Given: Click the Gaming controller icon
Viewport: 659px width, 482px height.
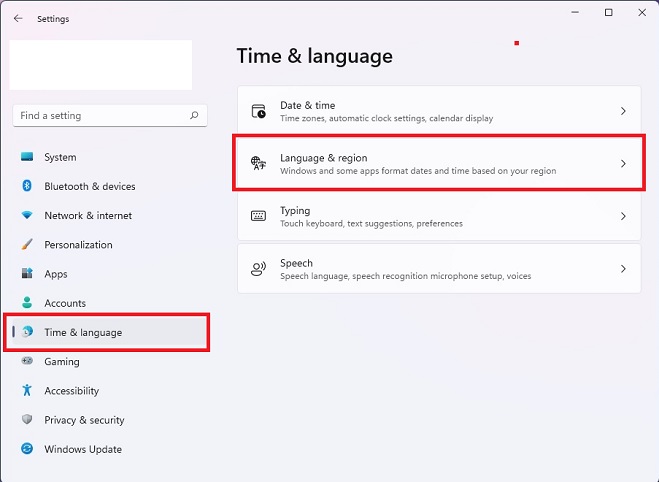Looking at the screenshot, I should (x=27, y=361).
